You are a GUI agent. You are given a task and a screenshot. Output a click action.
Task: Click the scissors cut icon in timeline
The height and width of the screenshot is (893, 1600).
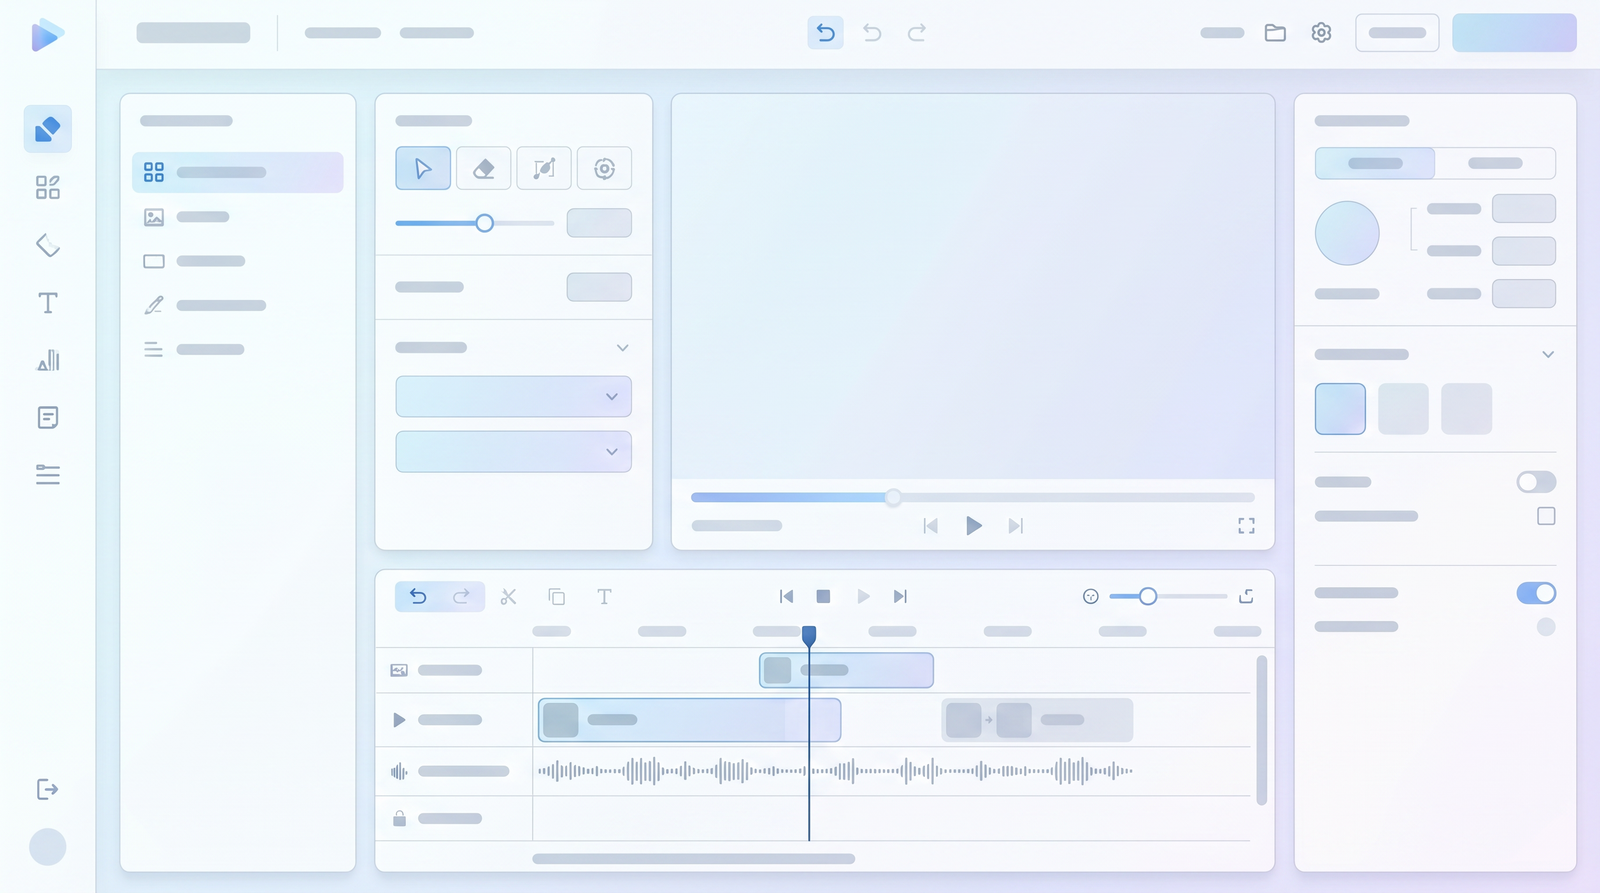pos(508,597)
